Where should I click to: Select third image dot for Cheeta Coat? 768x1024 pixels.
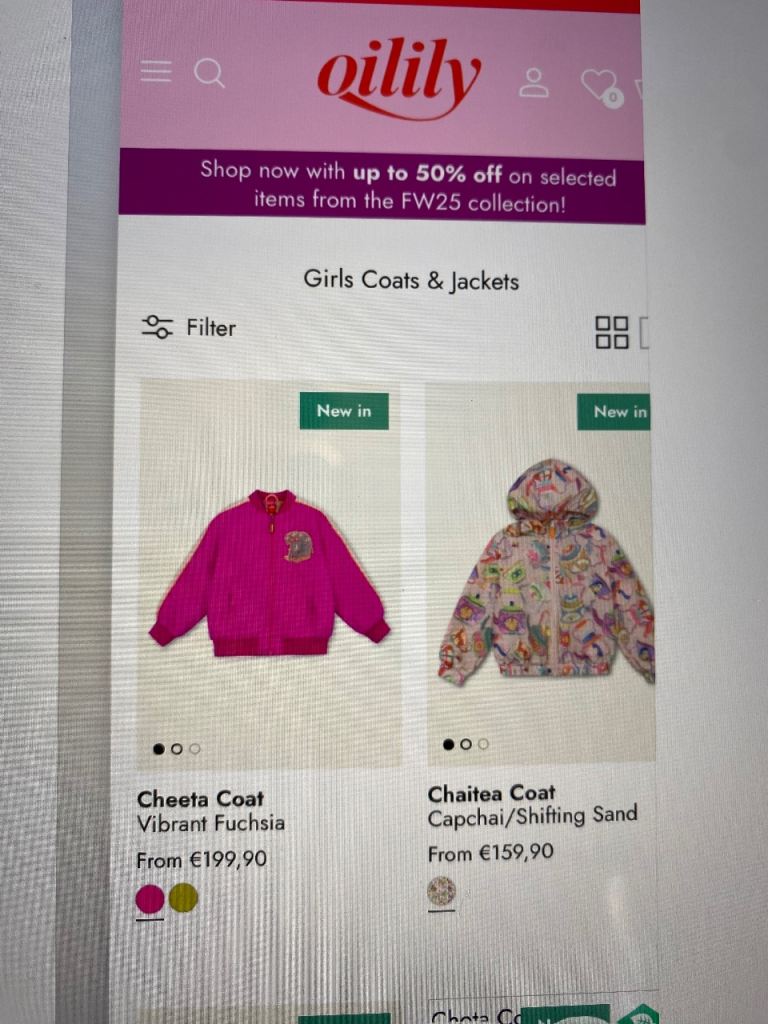[x=195, y=749]
